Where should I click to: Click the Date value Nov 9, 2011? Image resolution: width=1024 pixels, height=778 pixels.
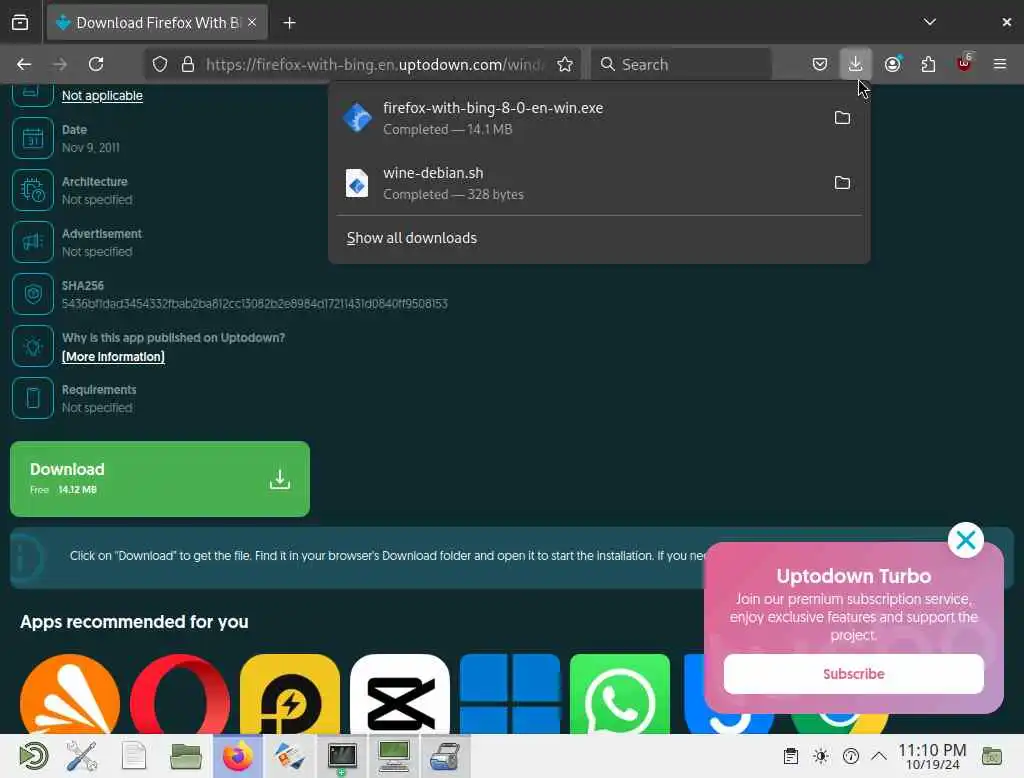coord(91,148)
